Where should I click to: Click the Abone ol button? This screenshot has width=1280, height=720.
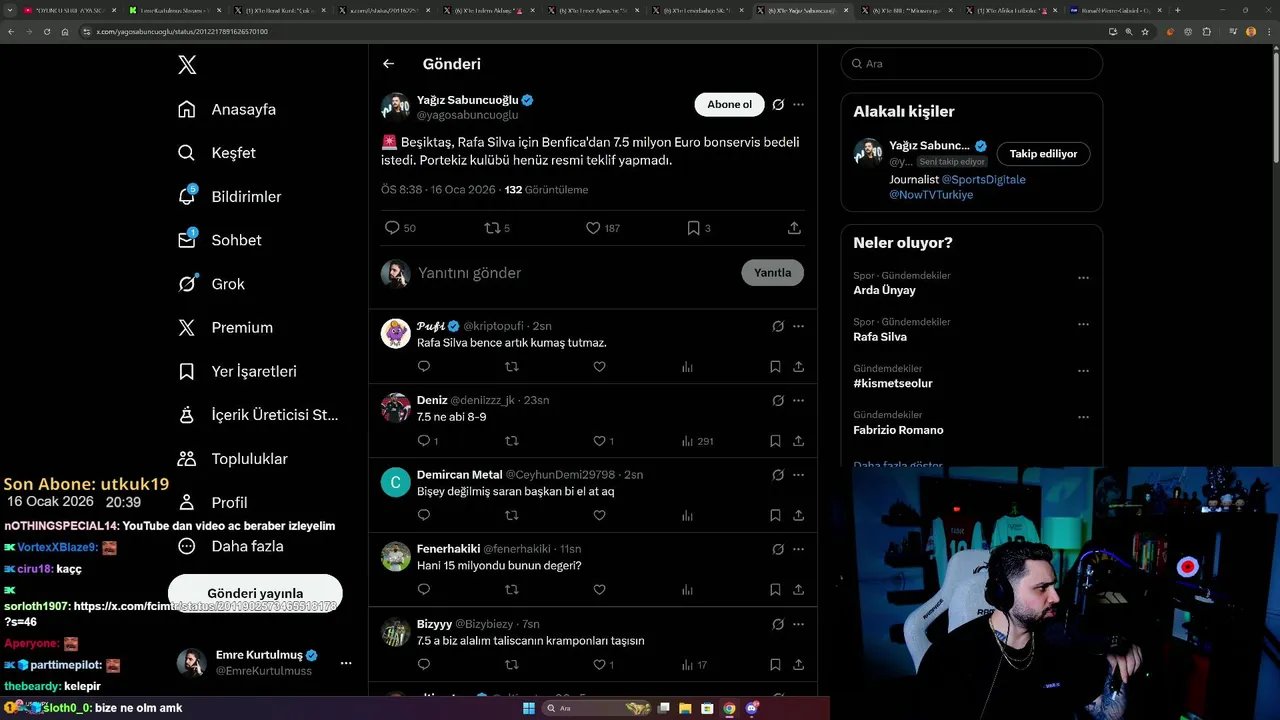point(729,104)
